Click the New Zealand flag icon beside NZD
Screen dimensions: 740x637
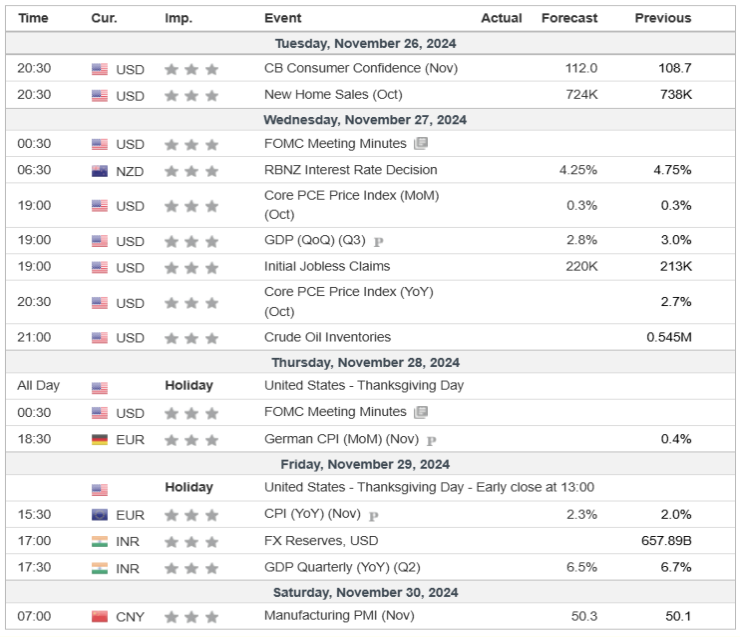(100, 171)
